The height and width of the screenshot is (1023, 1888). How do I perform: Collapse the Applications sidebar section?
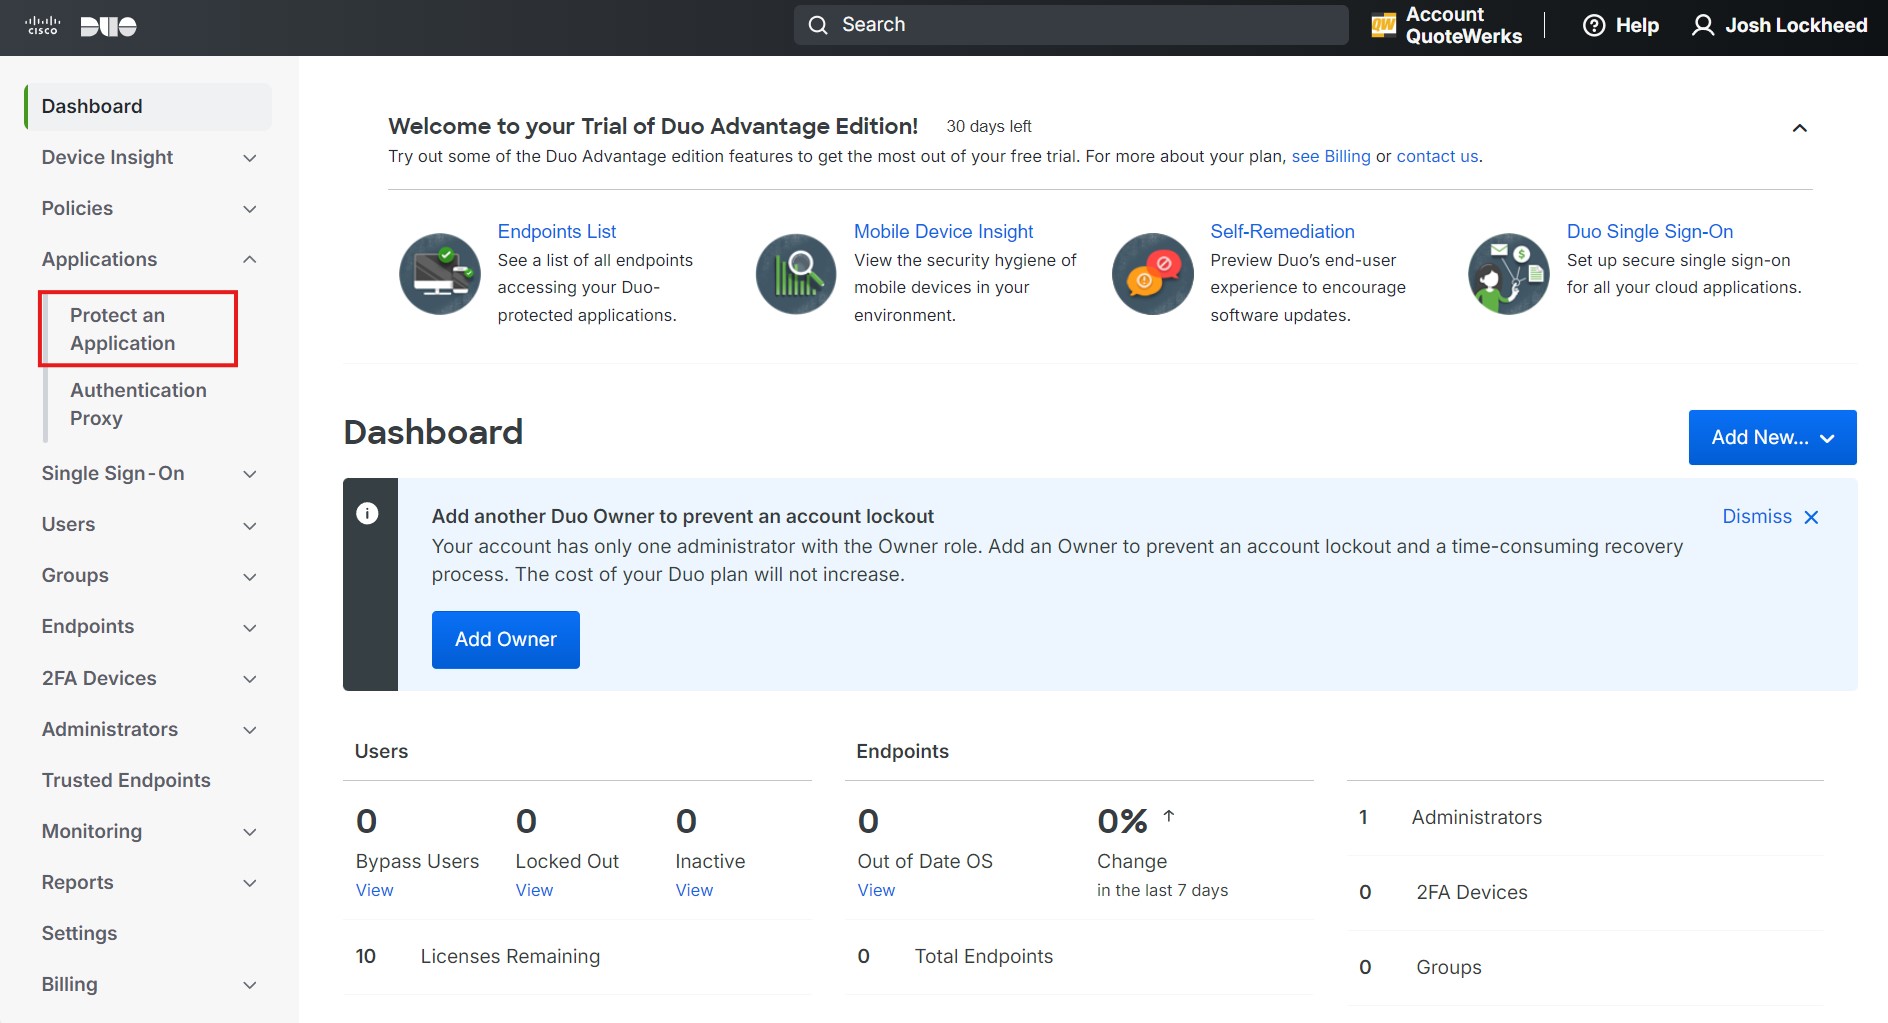[249, 260]
